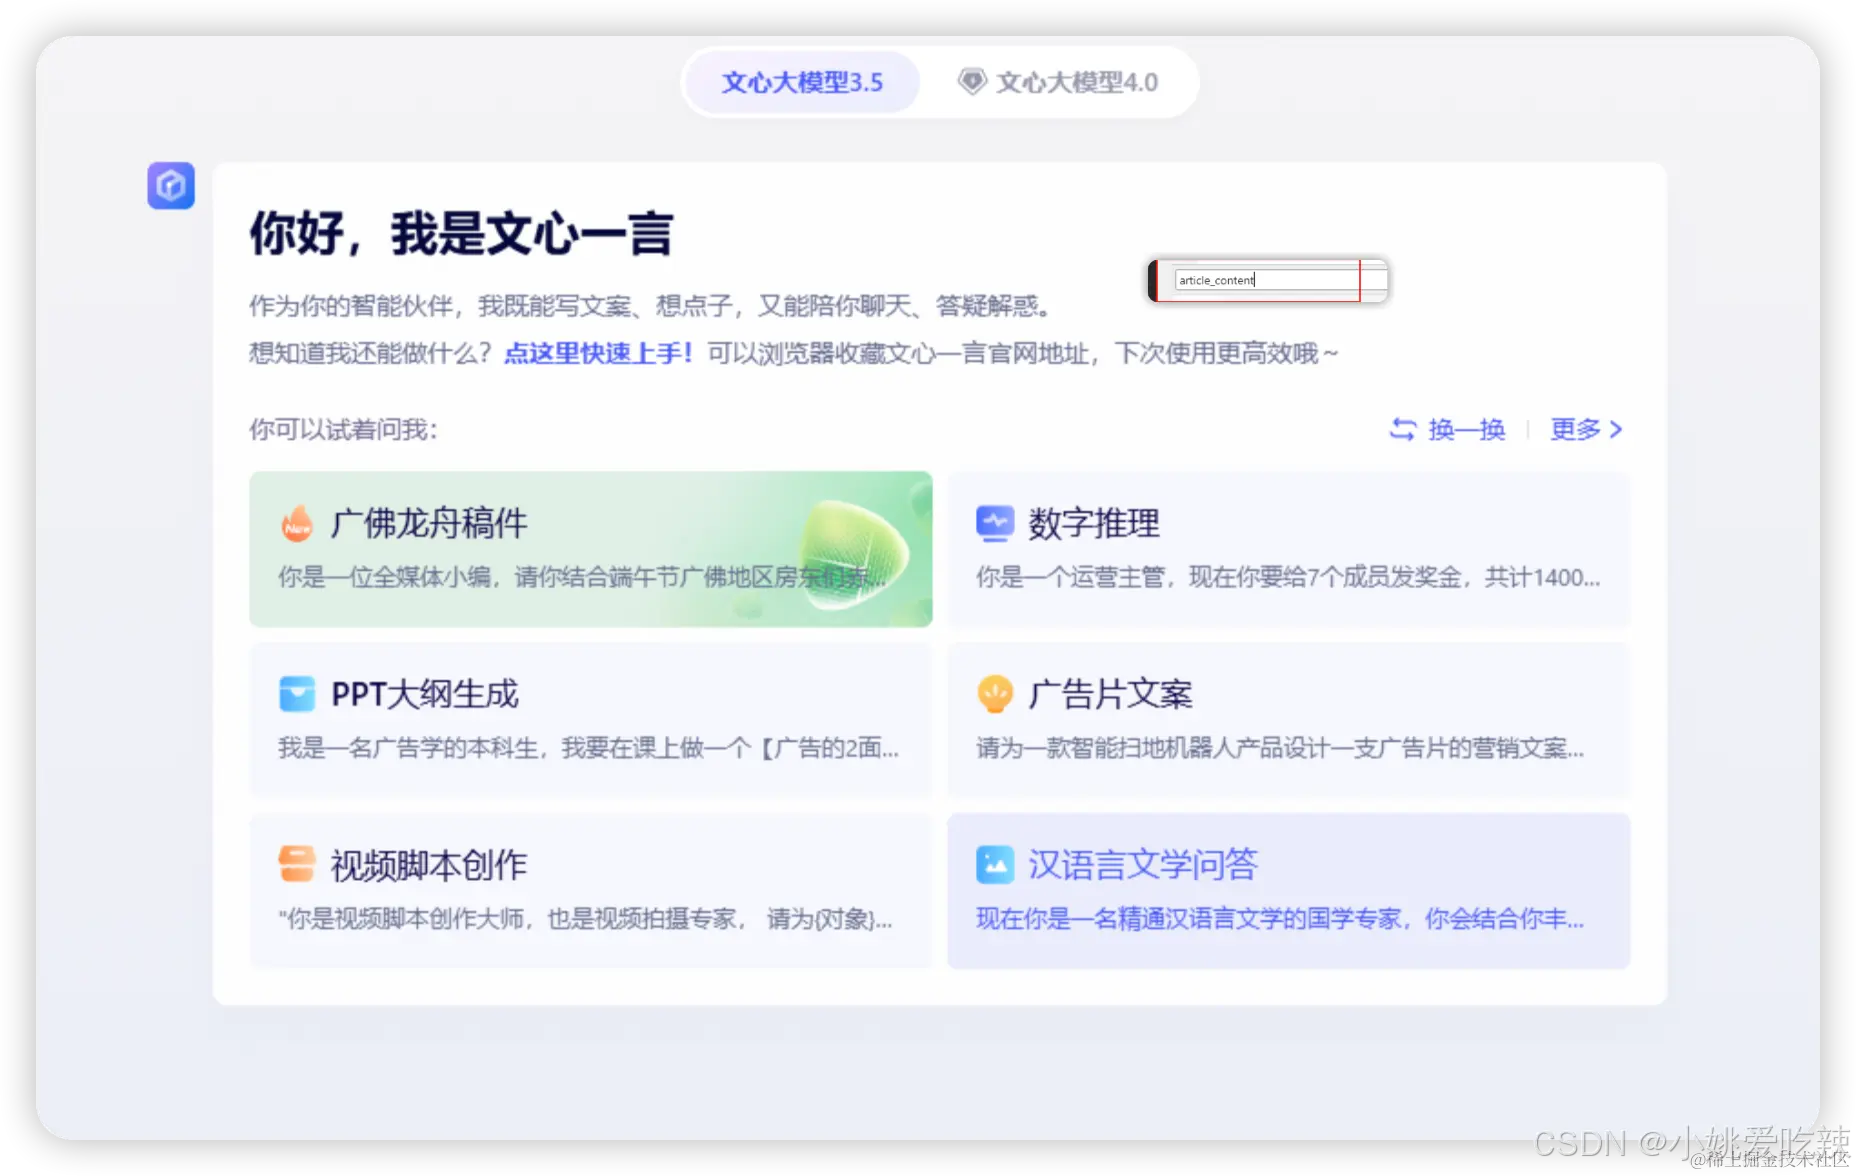Click the heading 你好，我是文心一言
1856x1176 pixels.
pyautogui.click(x=461, y=234)
